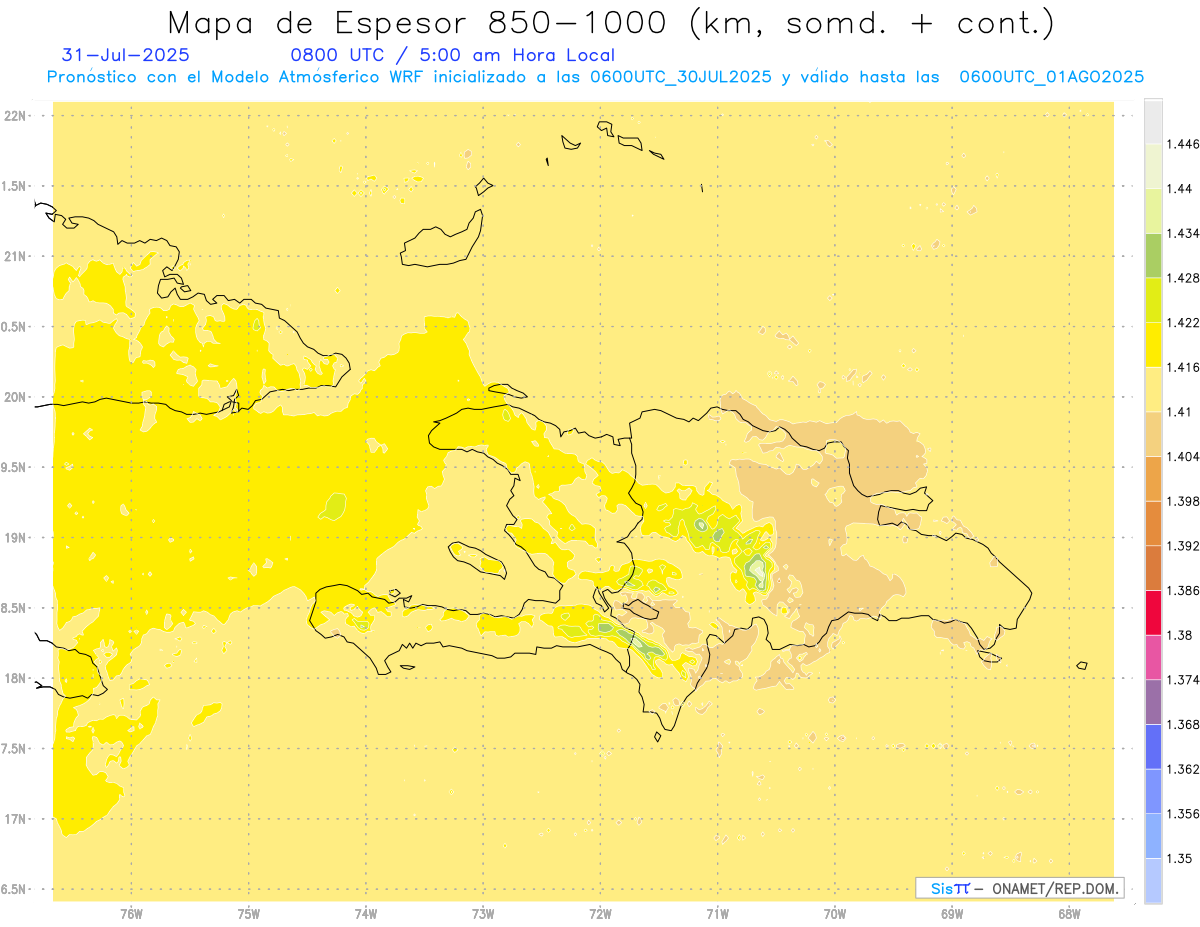Click the '18N' latitude label

click(x=17, y=679)
